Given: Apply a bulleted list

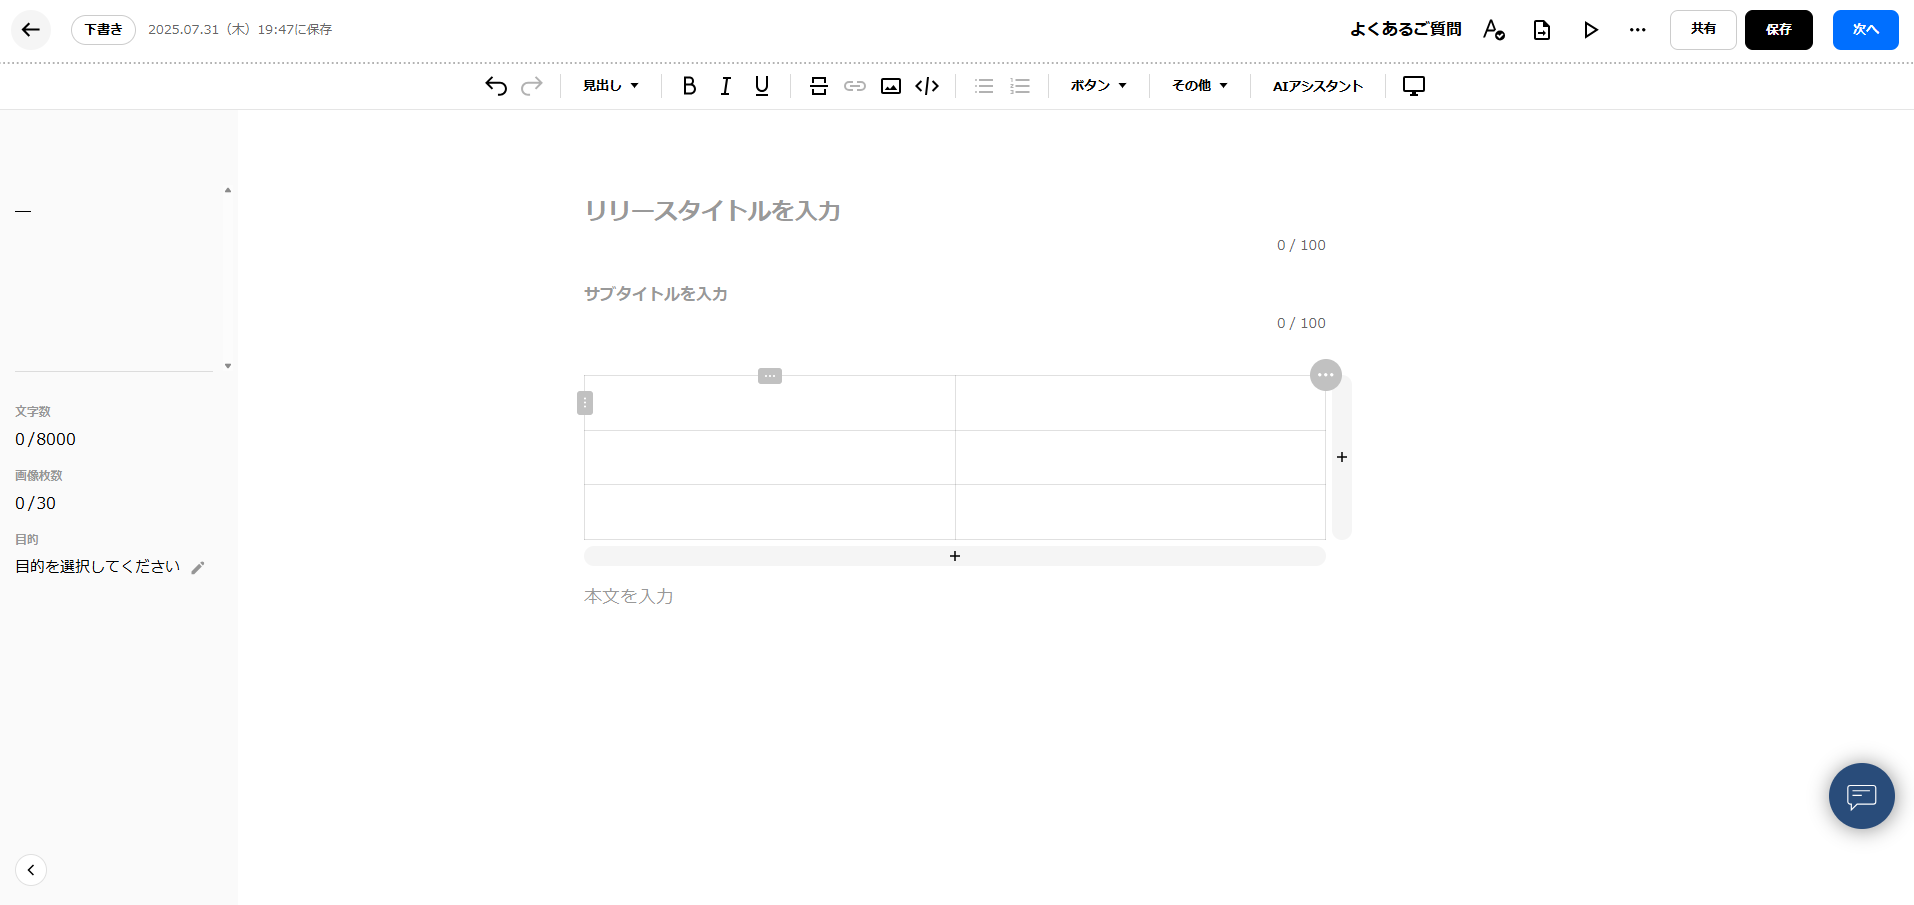Looking at the screenshot, I should 983,86.
